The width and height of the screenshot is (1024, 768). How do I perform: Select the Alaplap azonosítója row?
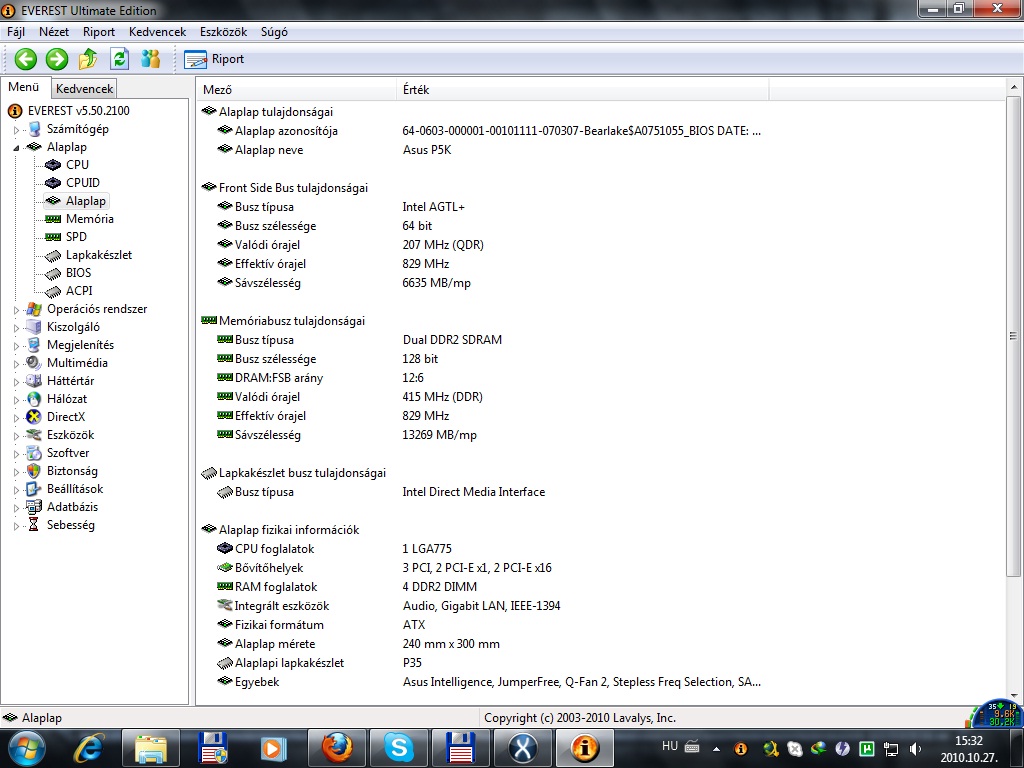(x=490, y=131)
